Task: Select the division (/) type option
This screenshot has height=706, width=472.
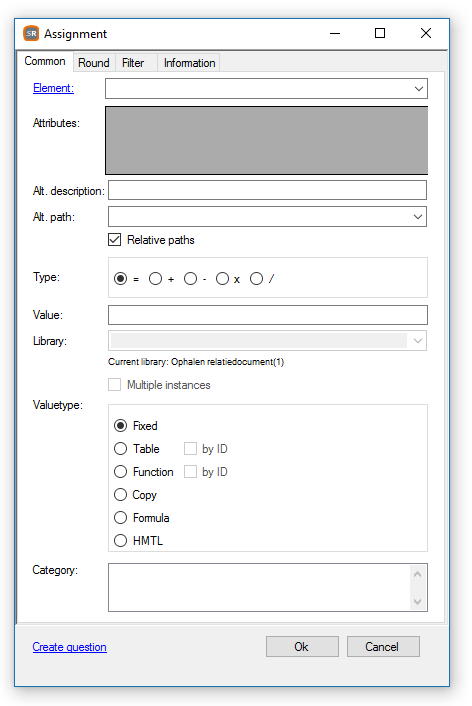Action: point(256,279)
